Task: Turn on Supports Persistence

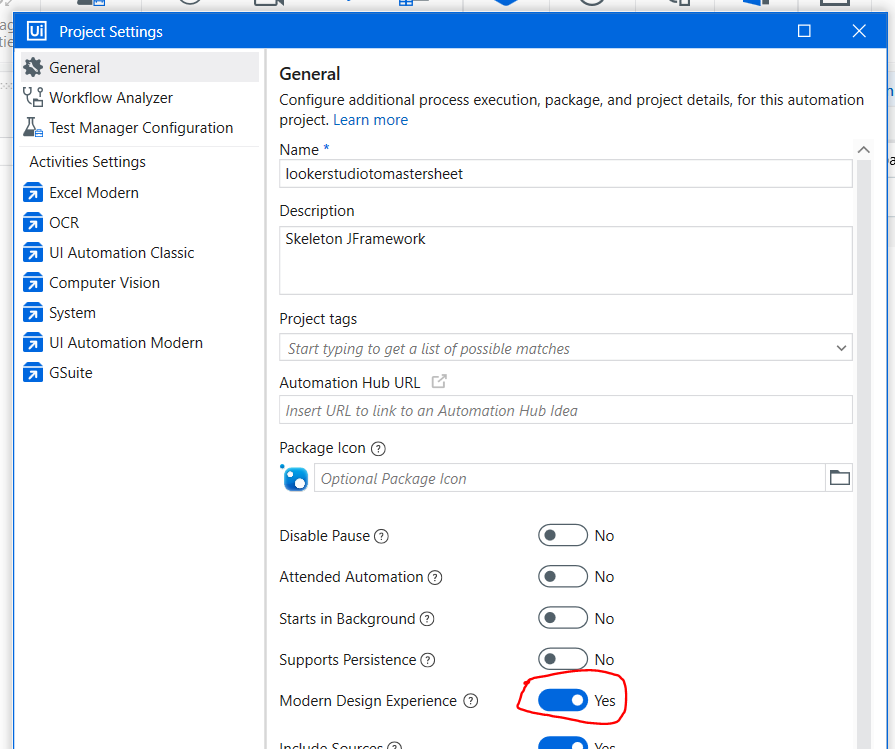Action: 563,659
